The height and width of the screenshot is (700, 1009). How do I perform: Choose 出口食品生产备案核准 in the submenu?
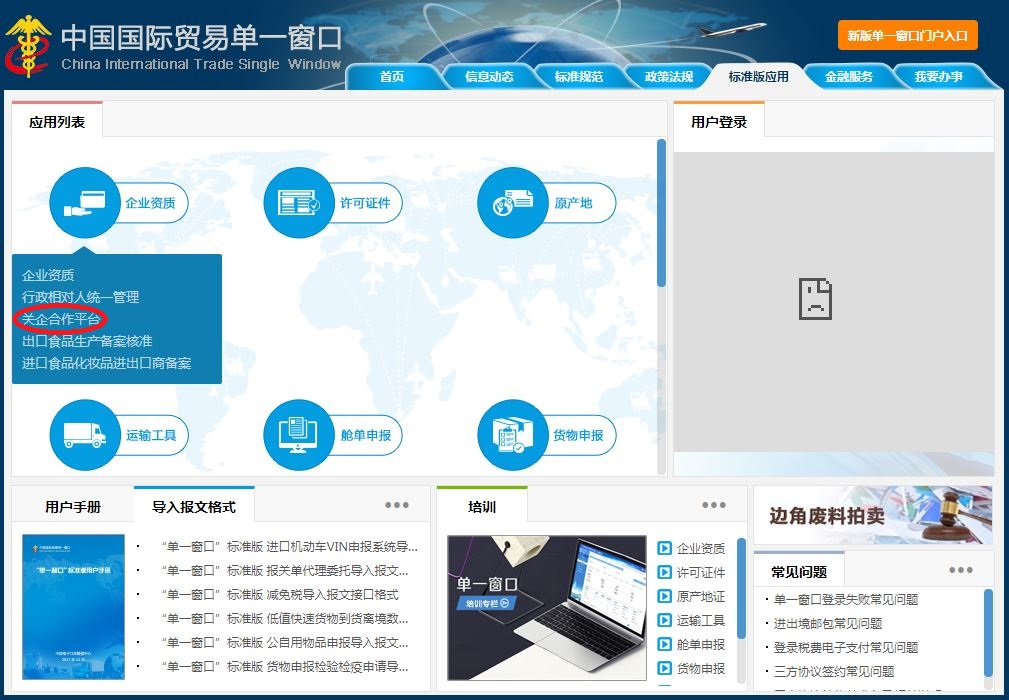87,341
